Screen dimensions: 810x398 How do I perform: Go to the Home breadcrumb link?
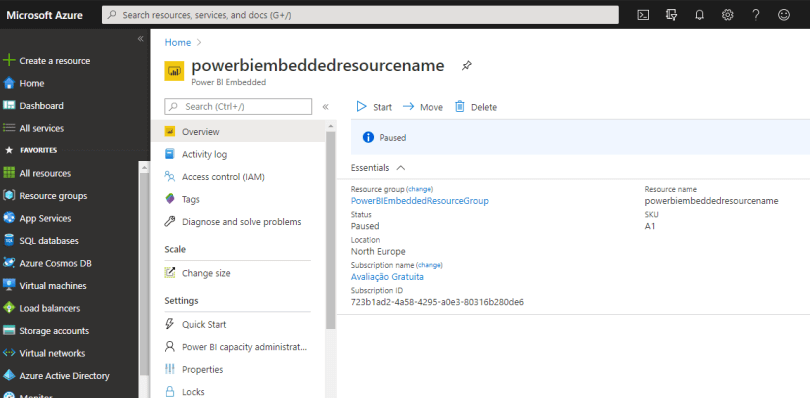(178, 42)
